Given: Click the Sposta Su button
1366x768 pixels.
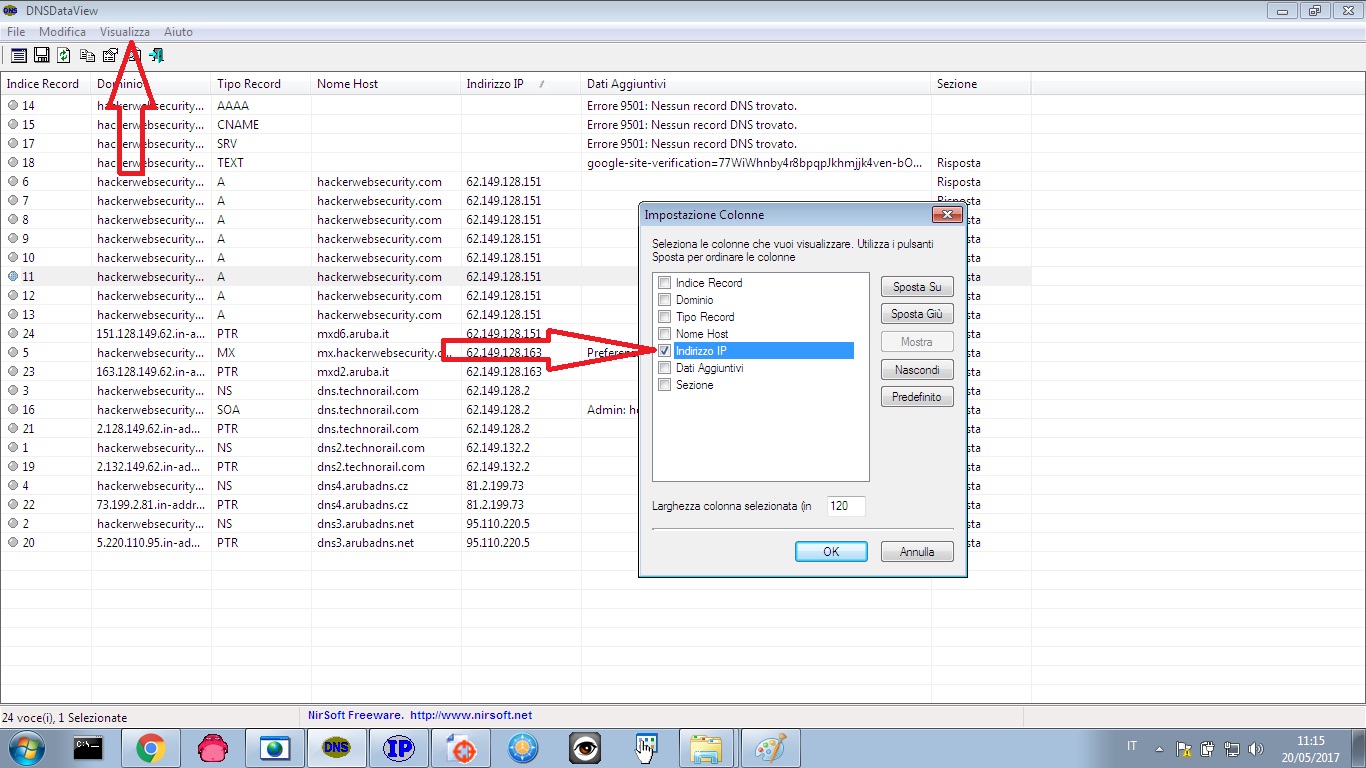Looking at the screenshot, I should [917, 287].
